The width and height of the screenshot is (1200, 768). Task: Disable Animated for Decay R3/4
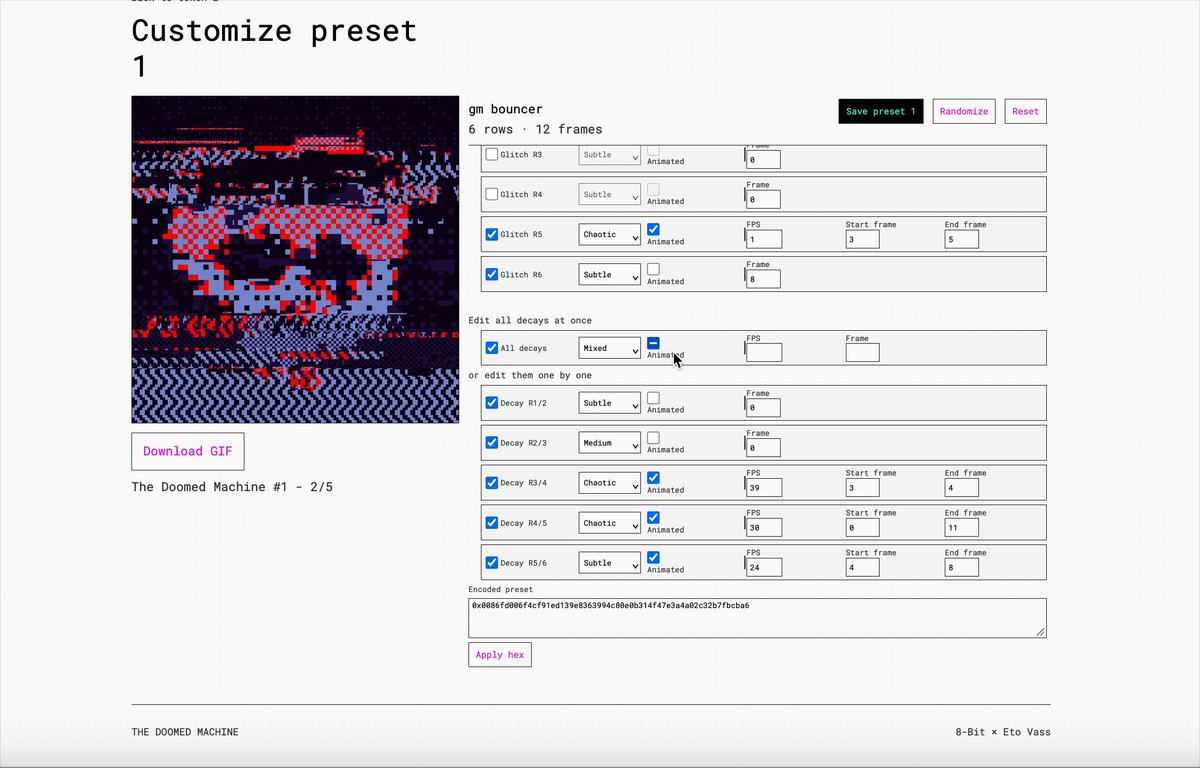(653, 477)
